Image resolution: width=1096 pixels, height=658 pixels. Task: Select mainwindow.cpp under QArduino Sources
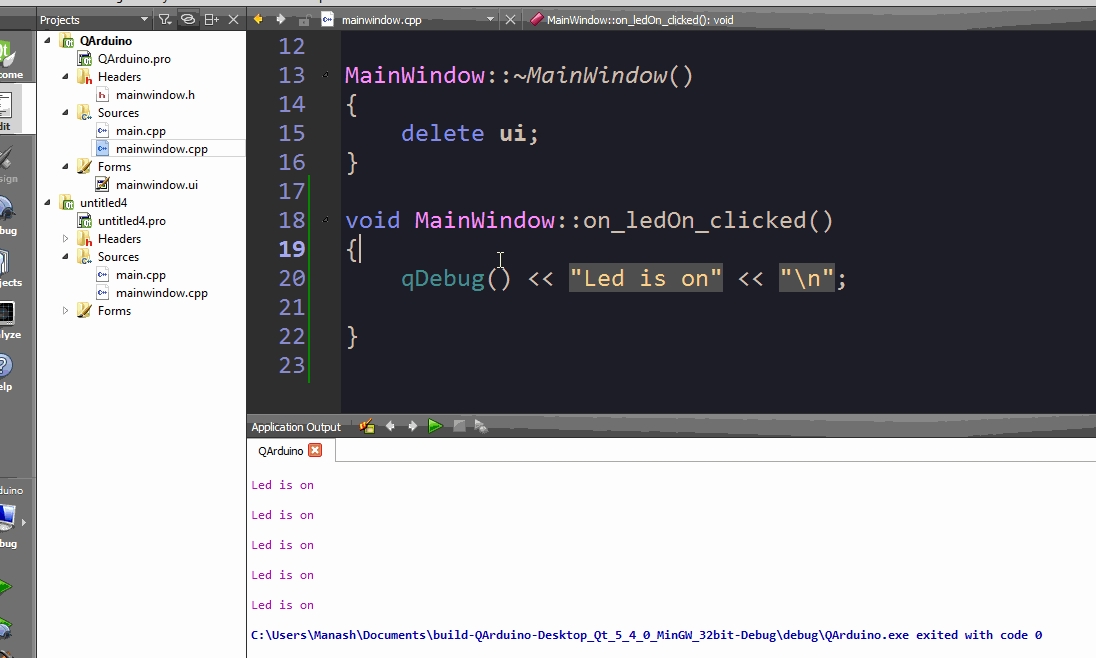[x=161, y=149]
